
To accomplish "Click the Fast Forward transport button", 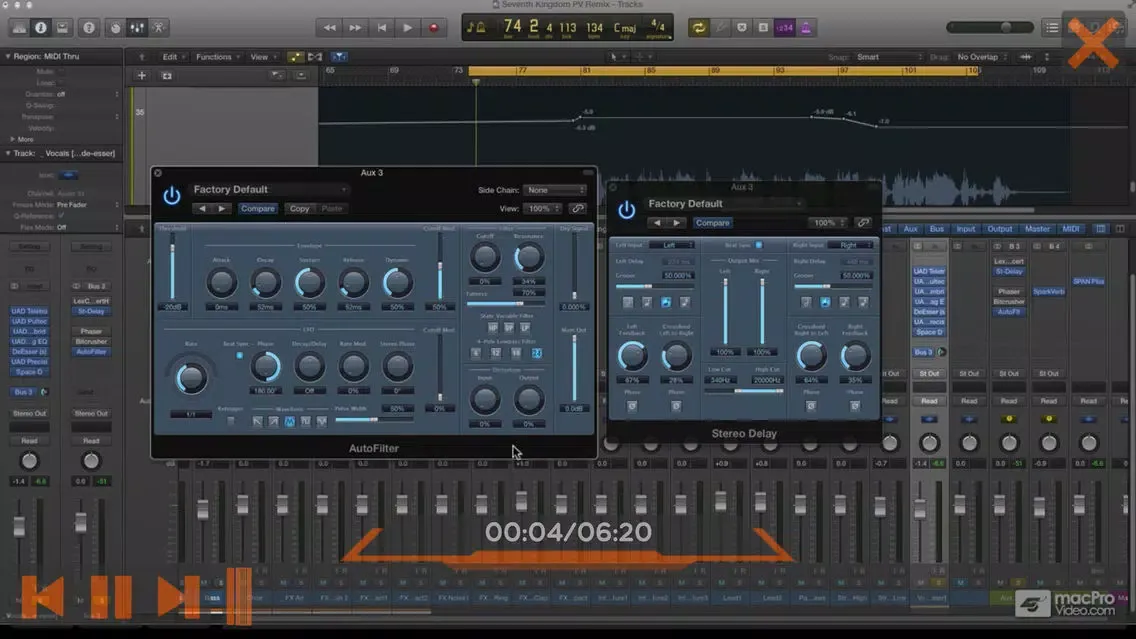I will point(355,28).
